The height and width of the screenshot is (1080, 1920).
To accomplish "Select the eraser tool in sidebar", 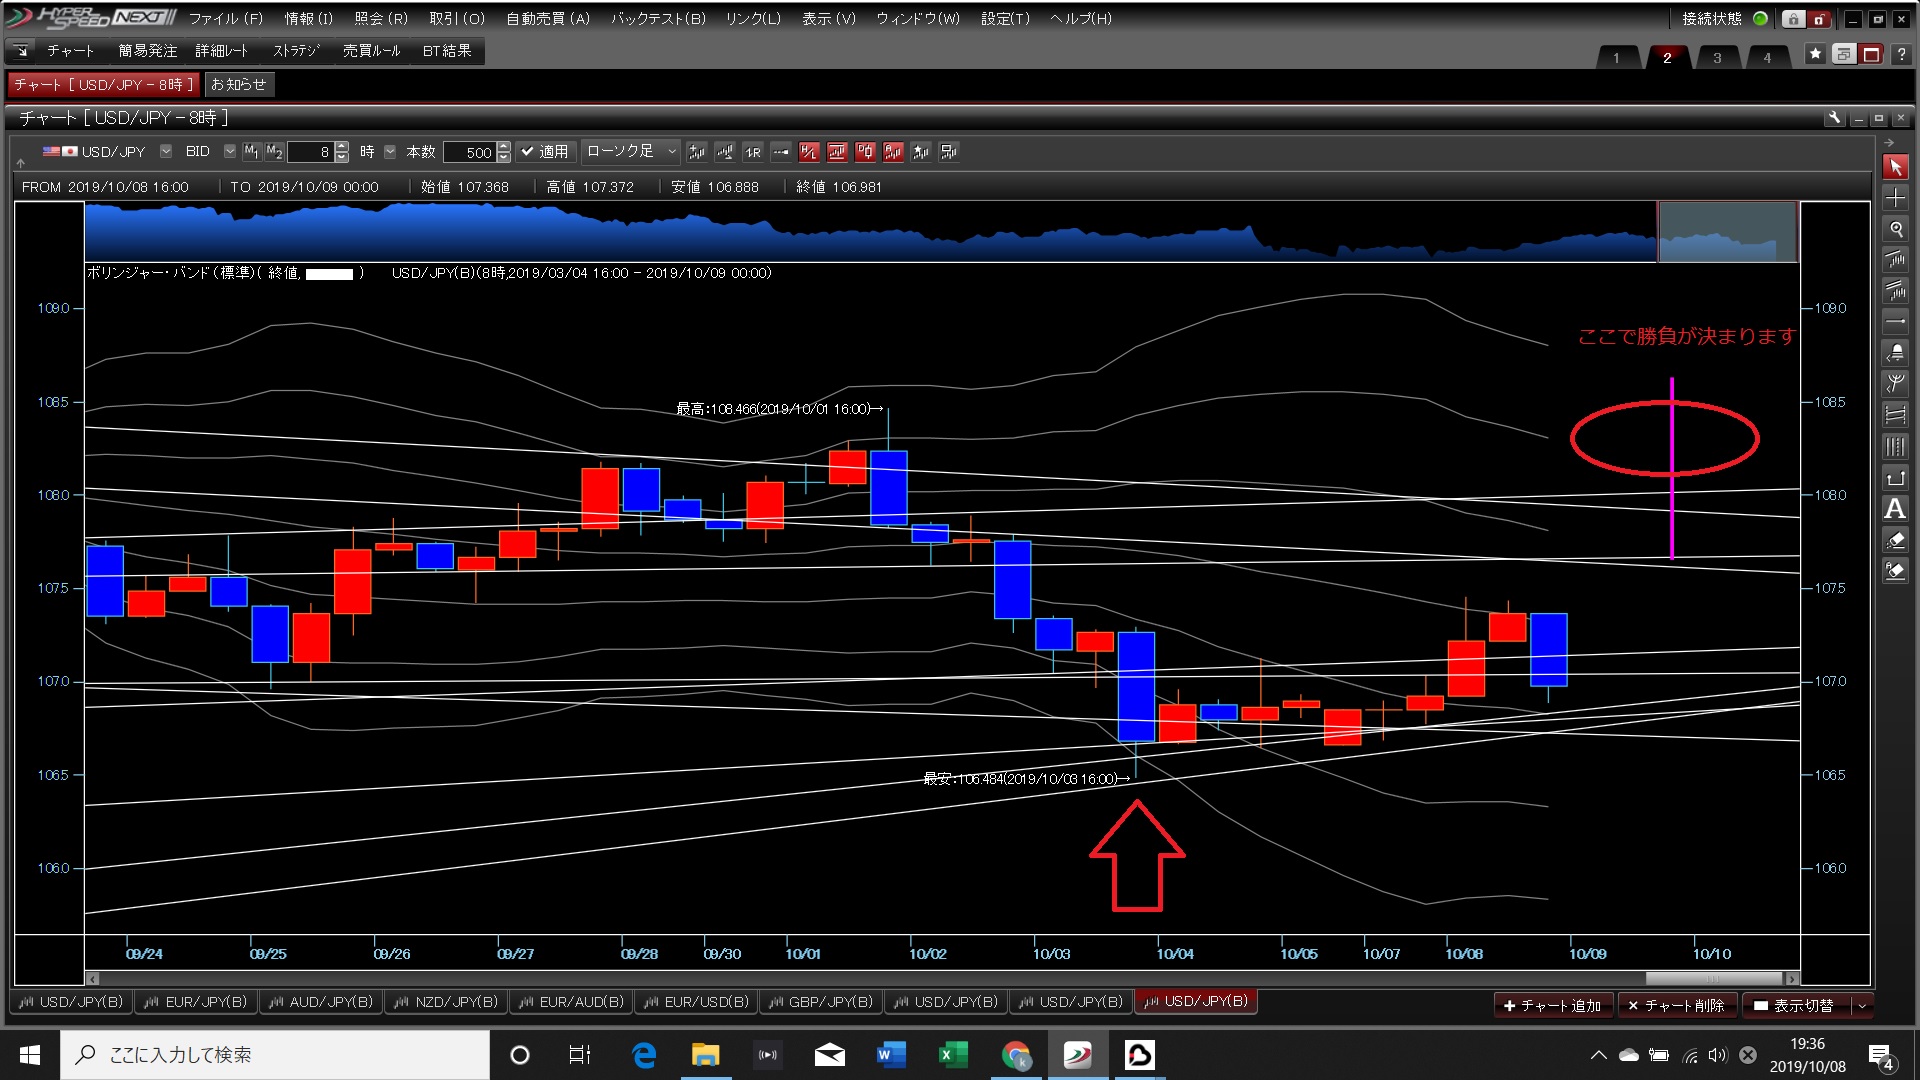I will (x=1895, y=540).
